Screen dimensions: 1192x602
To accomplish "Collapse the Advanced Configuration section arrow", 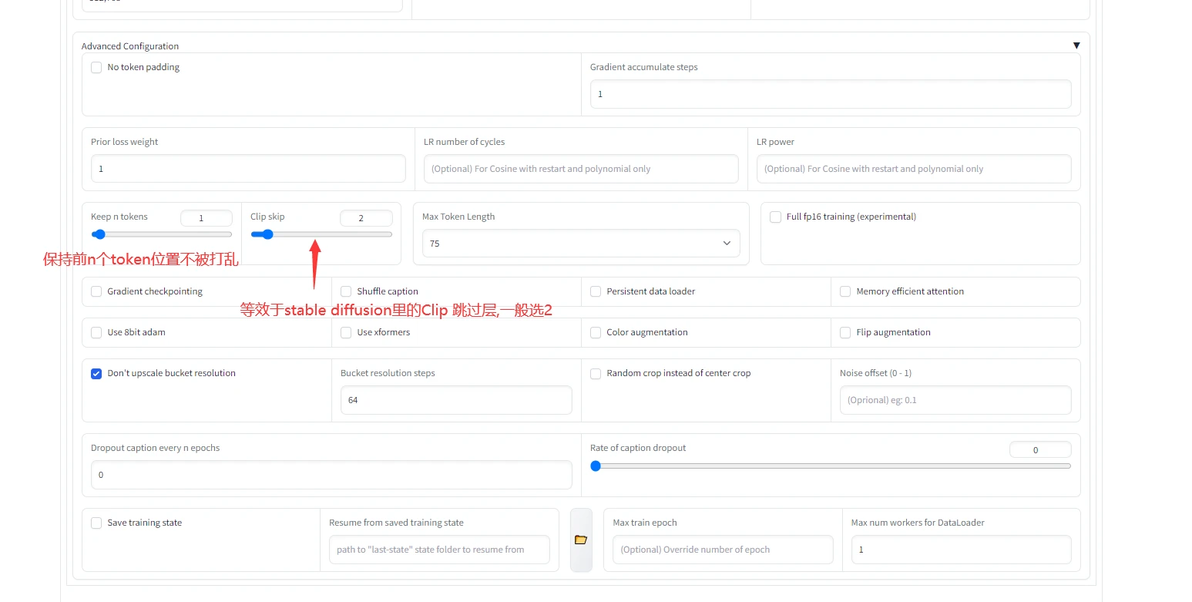I will [x=1076, y=46].
